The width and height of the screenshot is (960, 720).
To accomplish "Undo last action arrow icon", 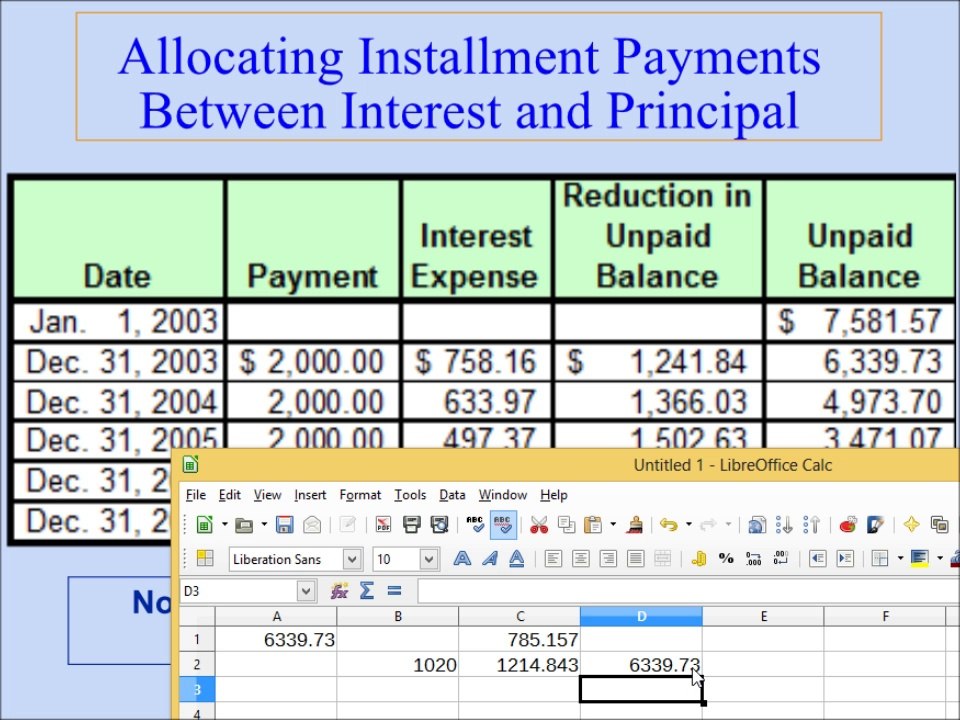I will pos(669,525).
